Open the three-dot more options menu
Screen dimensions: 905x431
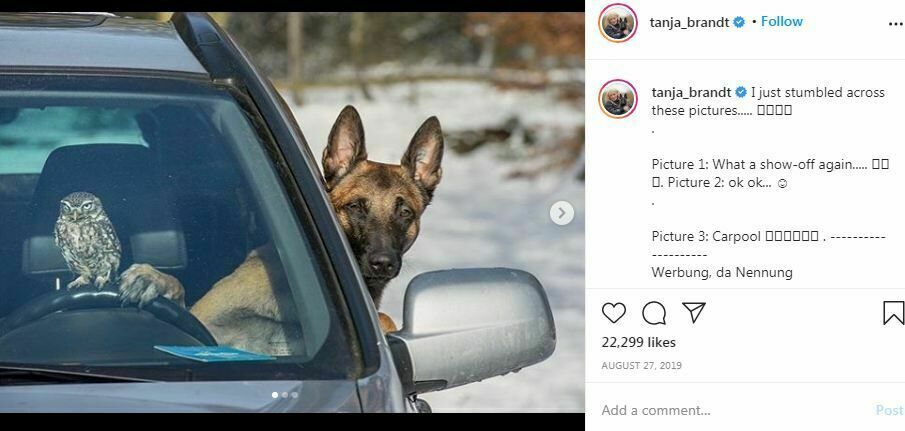point(895,23)
